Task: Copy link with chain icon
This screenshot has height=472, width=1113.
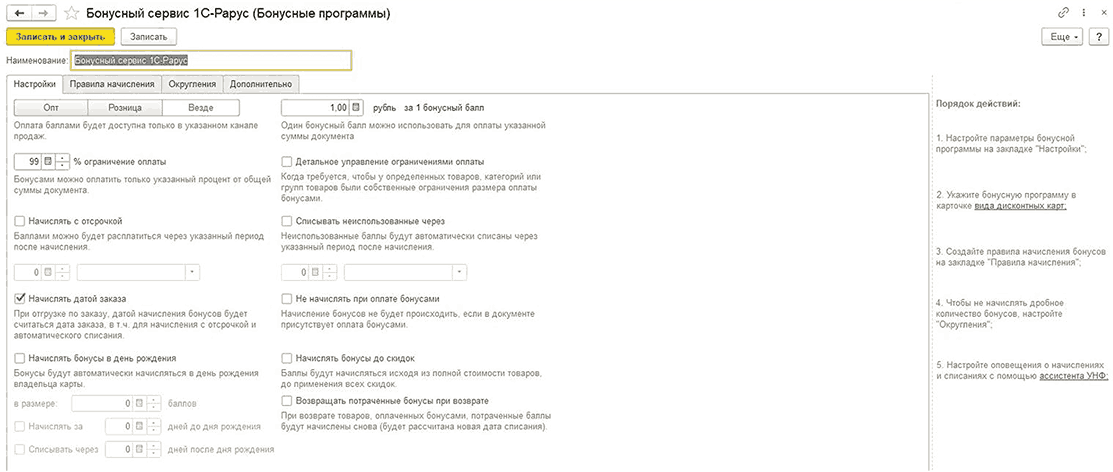Action: [x=1063, y=13]
